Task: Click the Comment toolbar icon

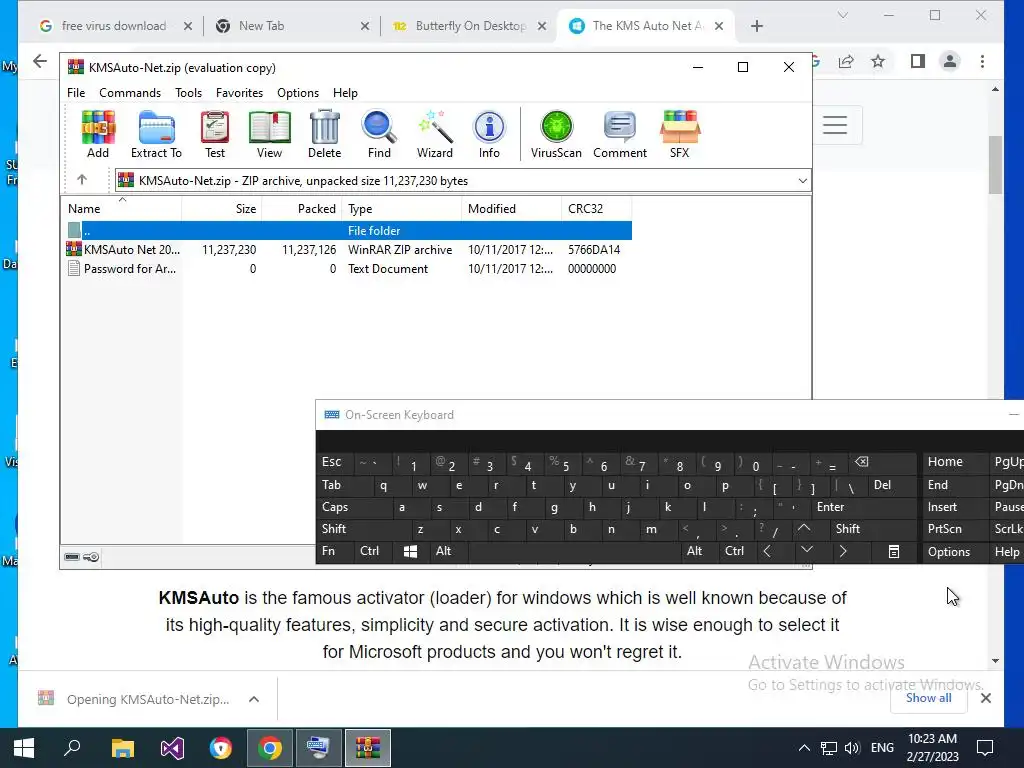Action: 620,134
